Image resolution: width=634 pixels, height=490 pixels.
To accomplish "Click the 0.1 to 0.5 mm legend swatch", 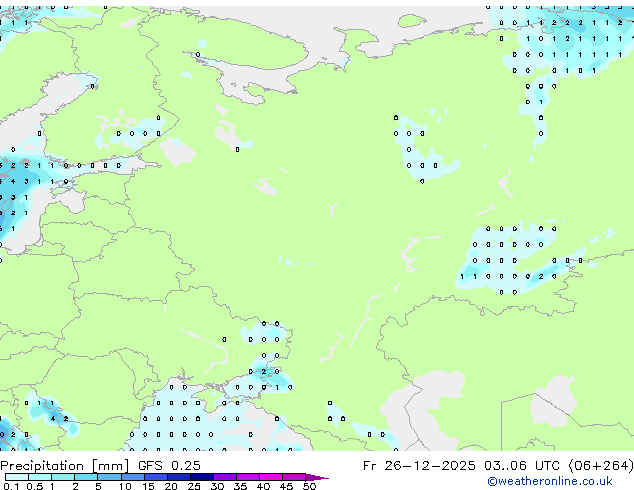I will click(17, 477).
